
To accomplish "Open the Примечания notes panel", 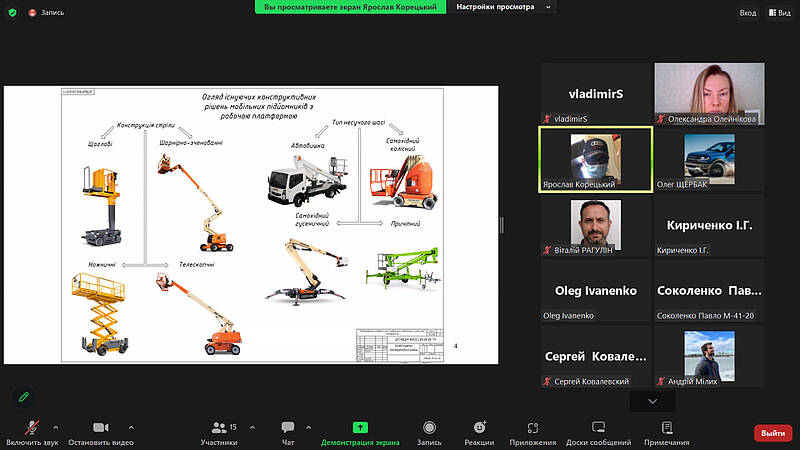I will 666,433.
